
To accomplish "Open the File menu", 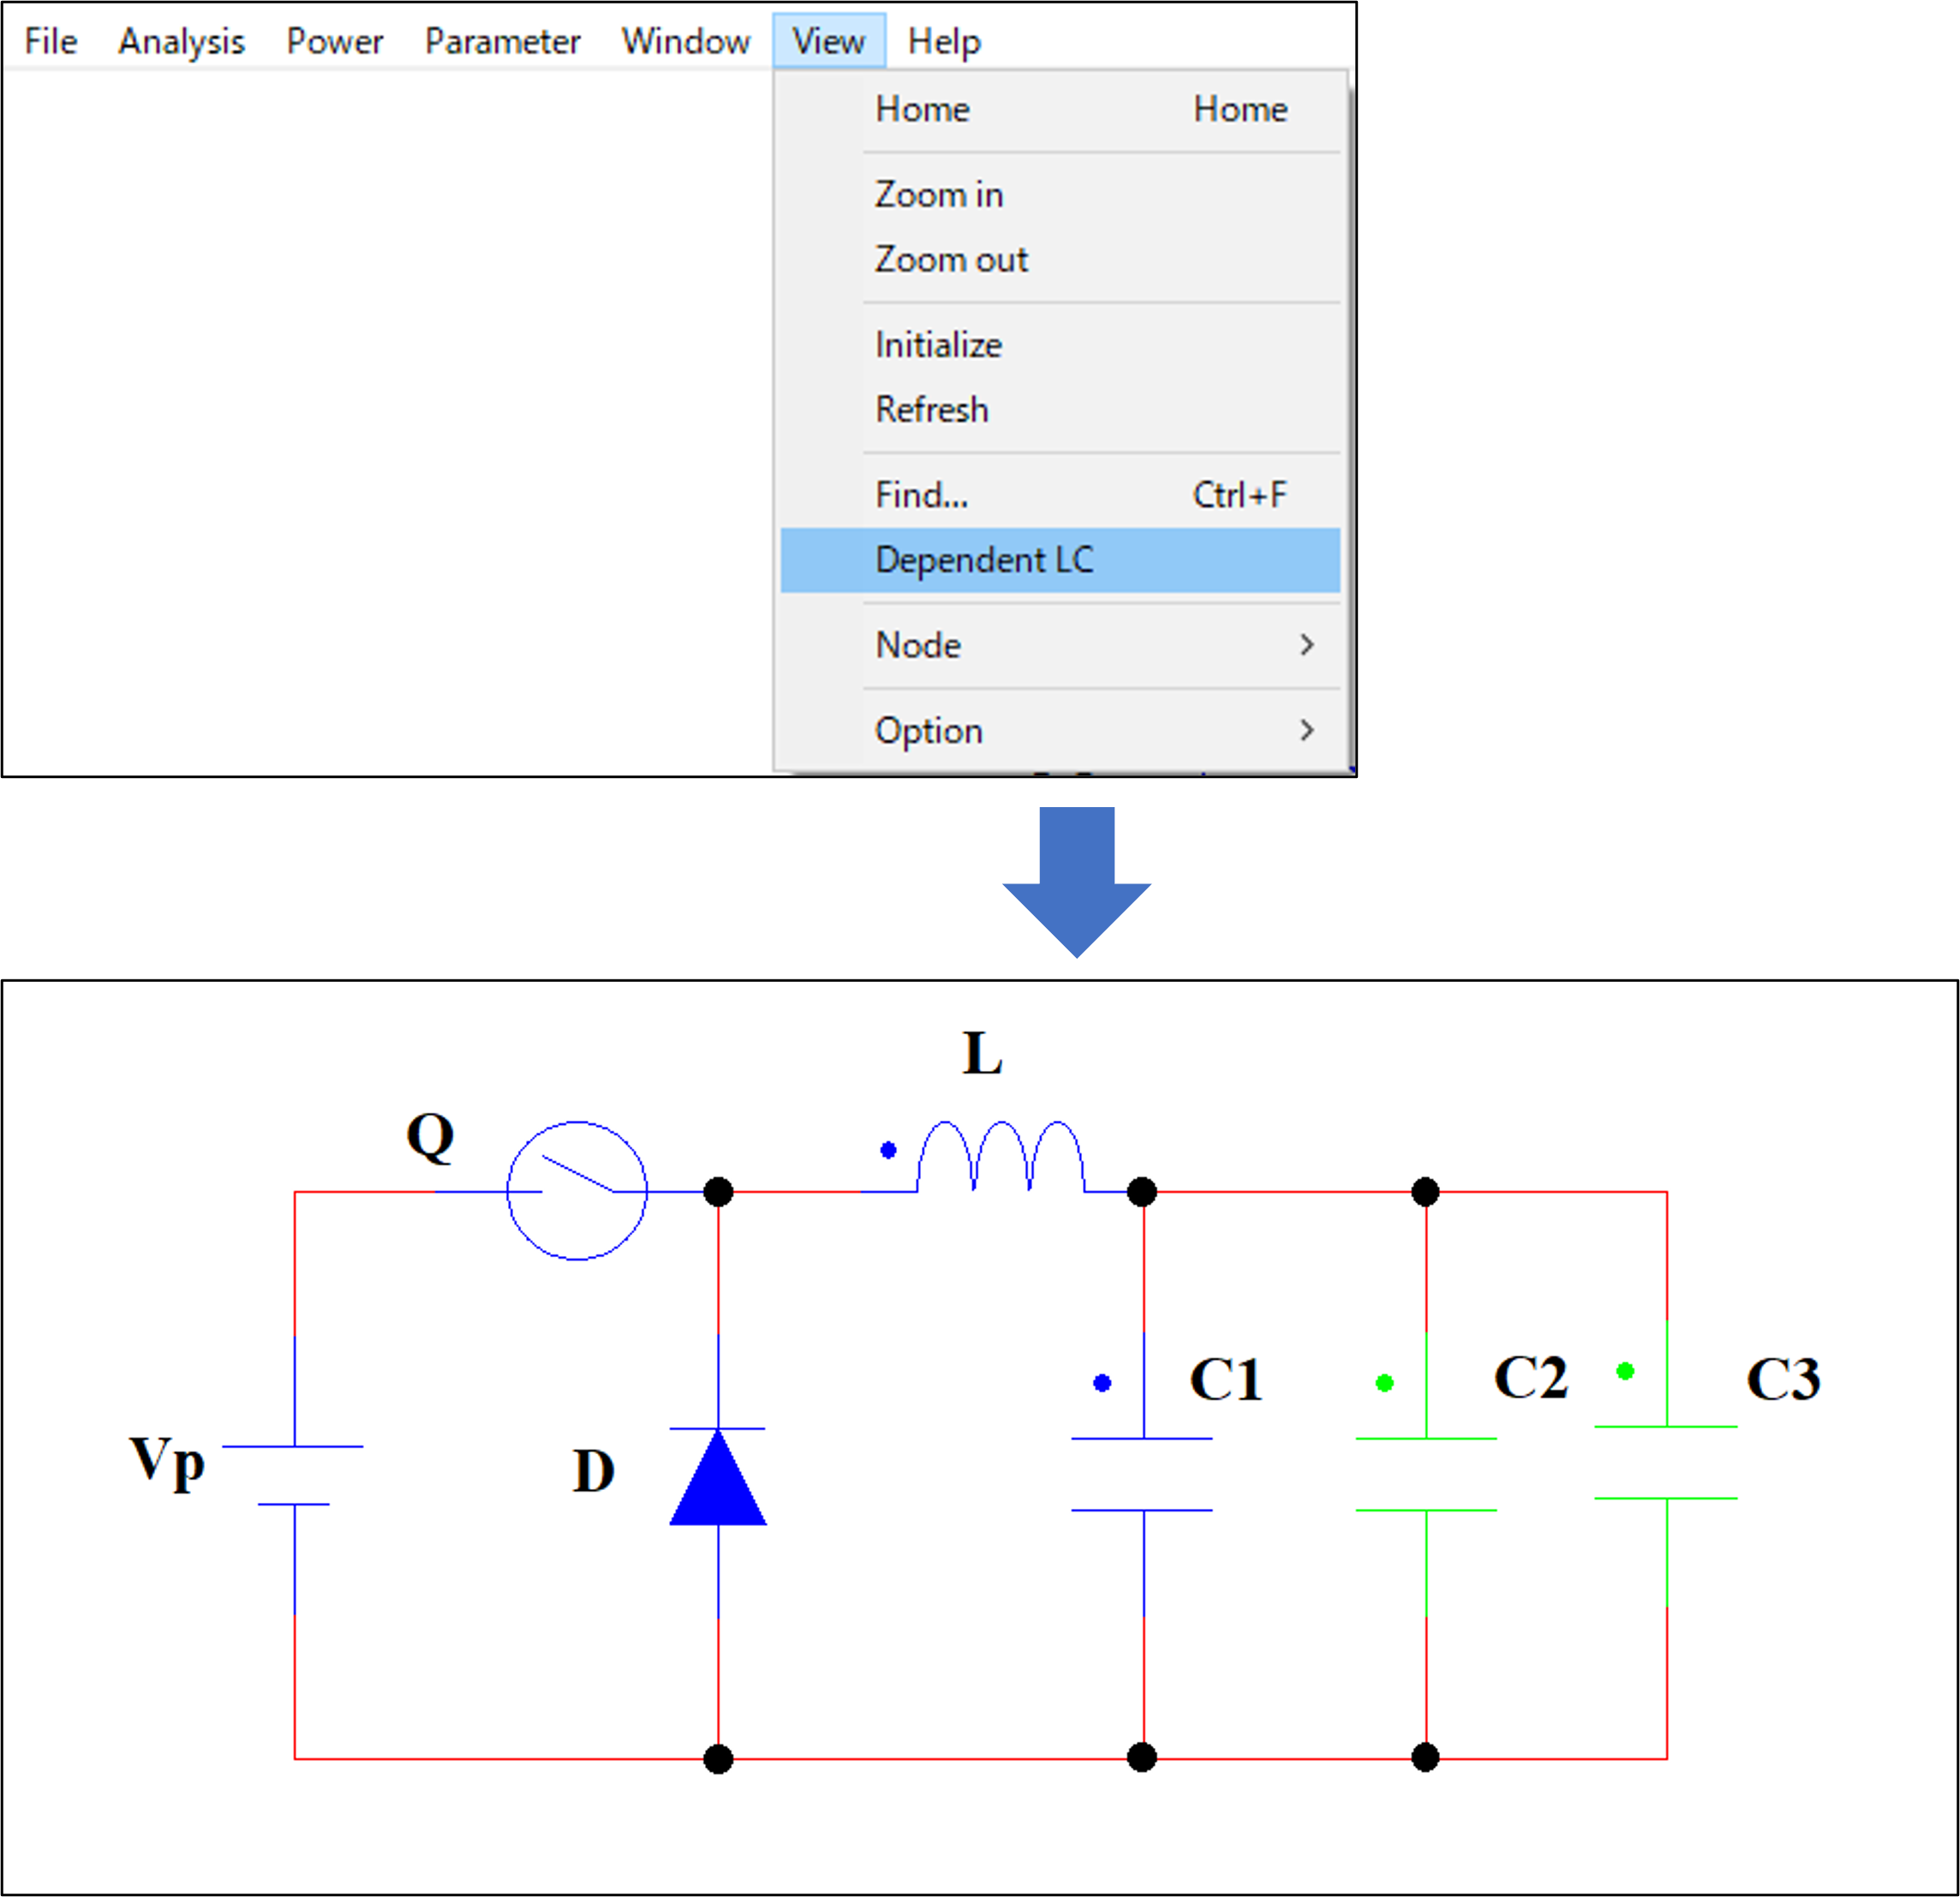I will point(51,41).
